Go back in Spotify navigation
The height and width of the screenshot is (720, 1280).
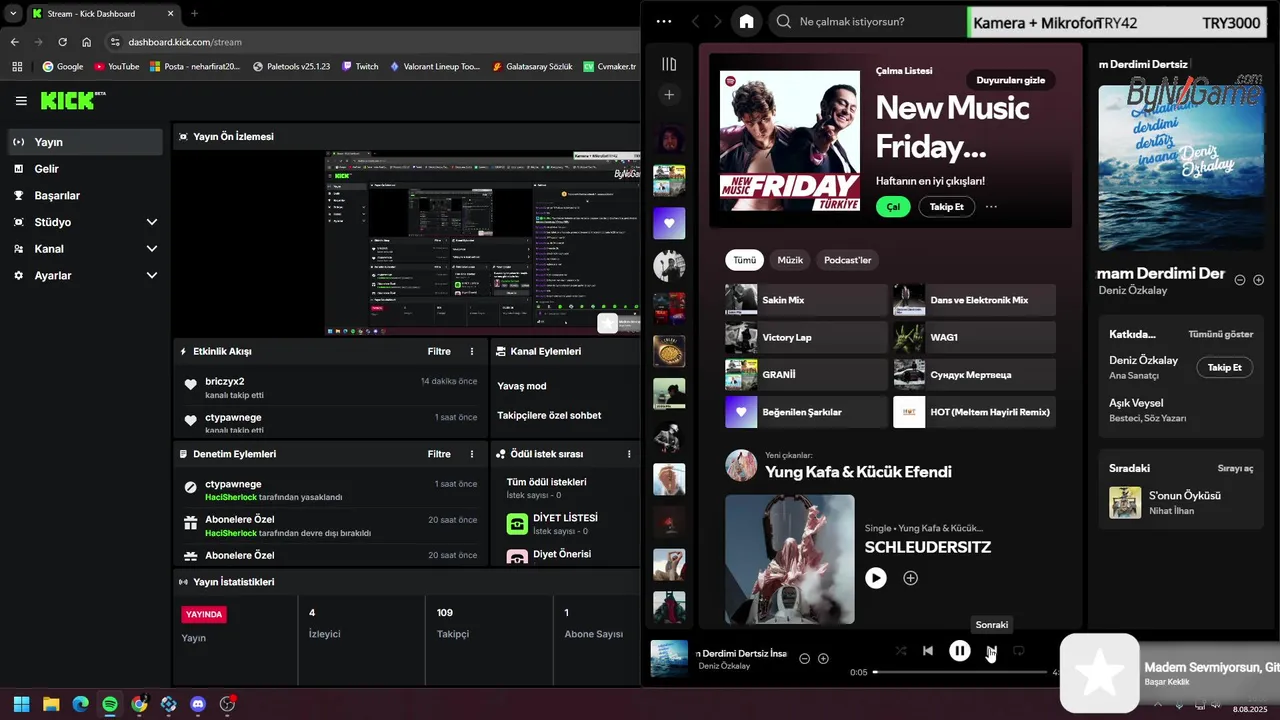point(695,21)
